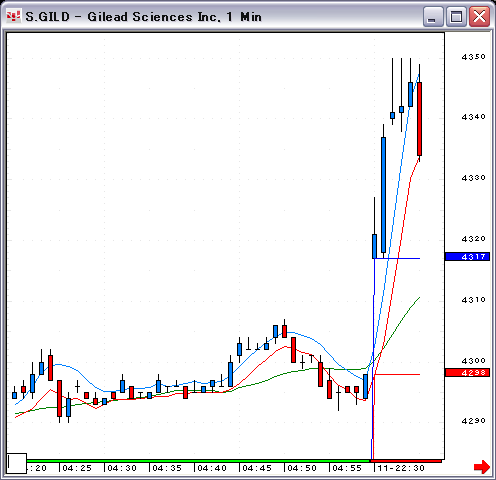Click the 04:25 time axis label
Viewport: 496px width, 480px height.
click(77, 468)
